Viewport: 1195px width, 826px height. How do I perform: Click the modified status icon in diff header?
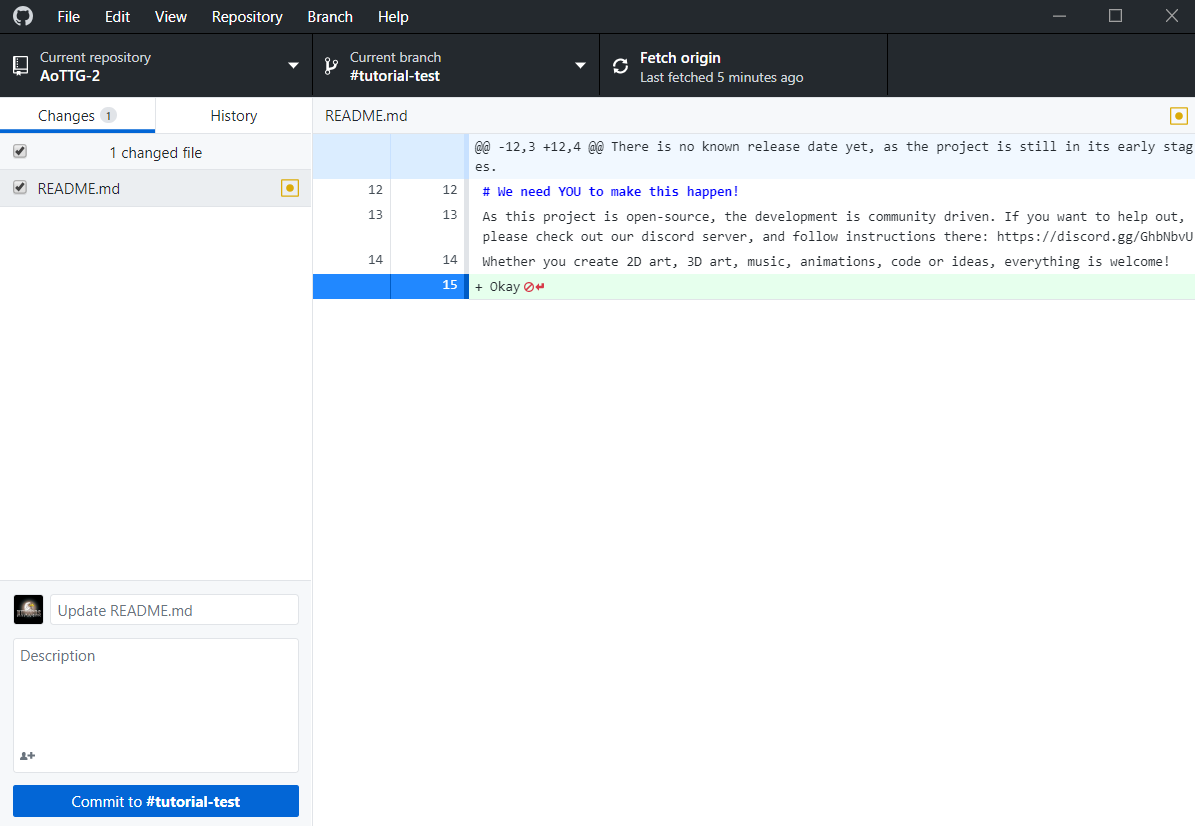coord(1178,116)
